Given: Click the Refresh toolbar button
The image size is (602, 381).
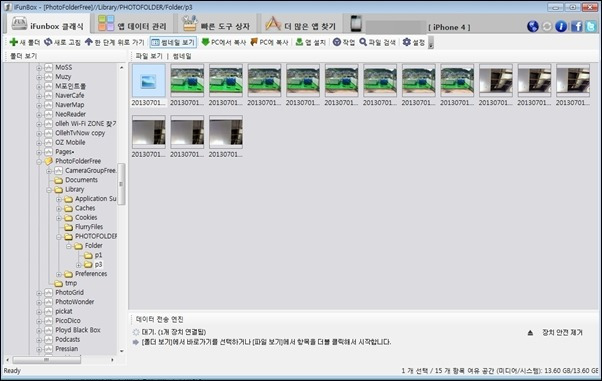Looking at the screenshot, I should 62,42.
